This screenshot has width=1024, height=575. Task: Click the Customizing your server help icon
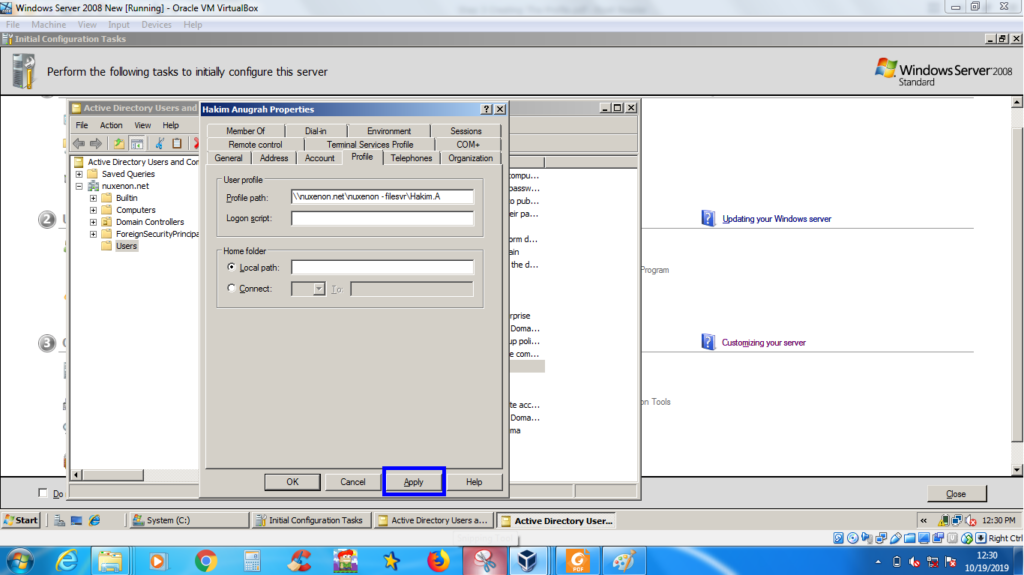[708, 342]
